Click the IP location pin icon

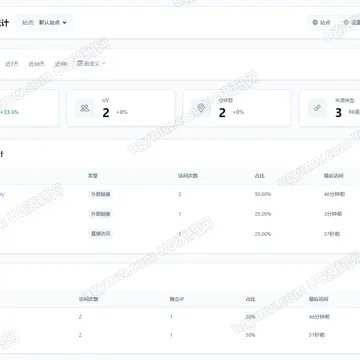pos(201,108)
